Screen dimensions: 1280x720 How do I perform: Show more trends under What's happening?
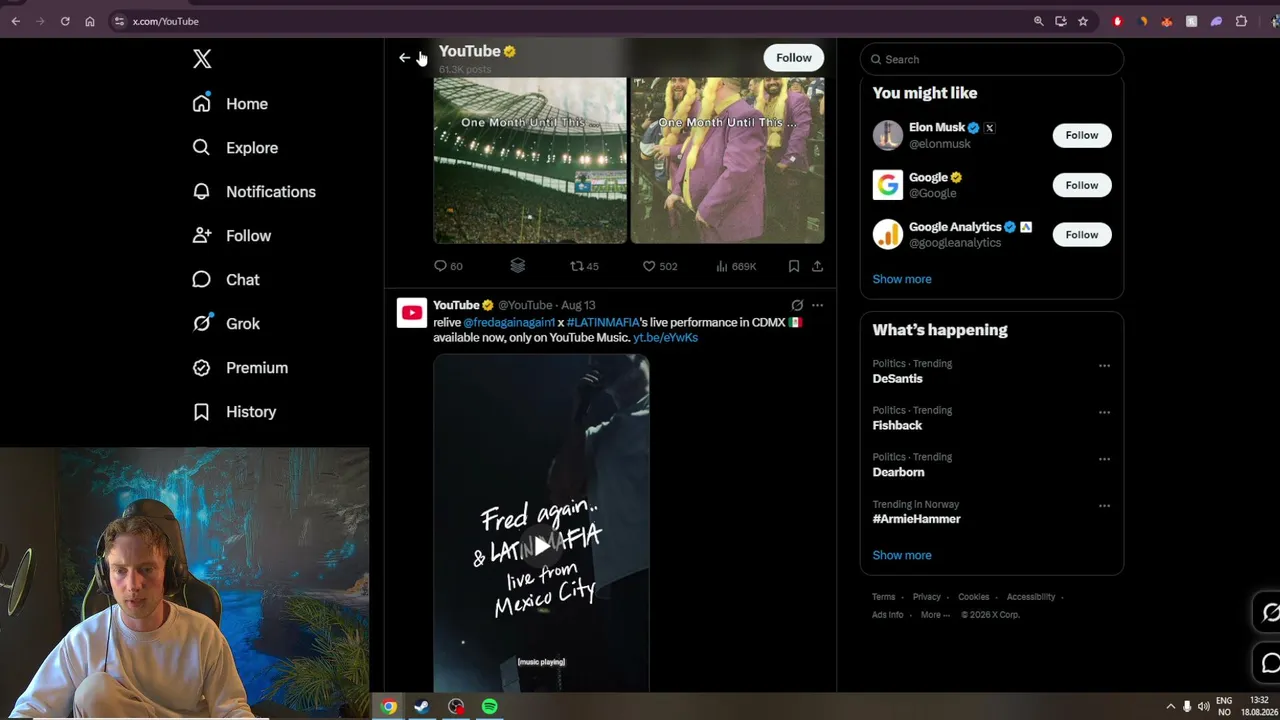902,555
